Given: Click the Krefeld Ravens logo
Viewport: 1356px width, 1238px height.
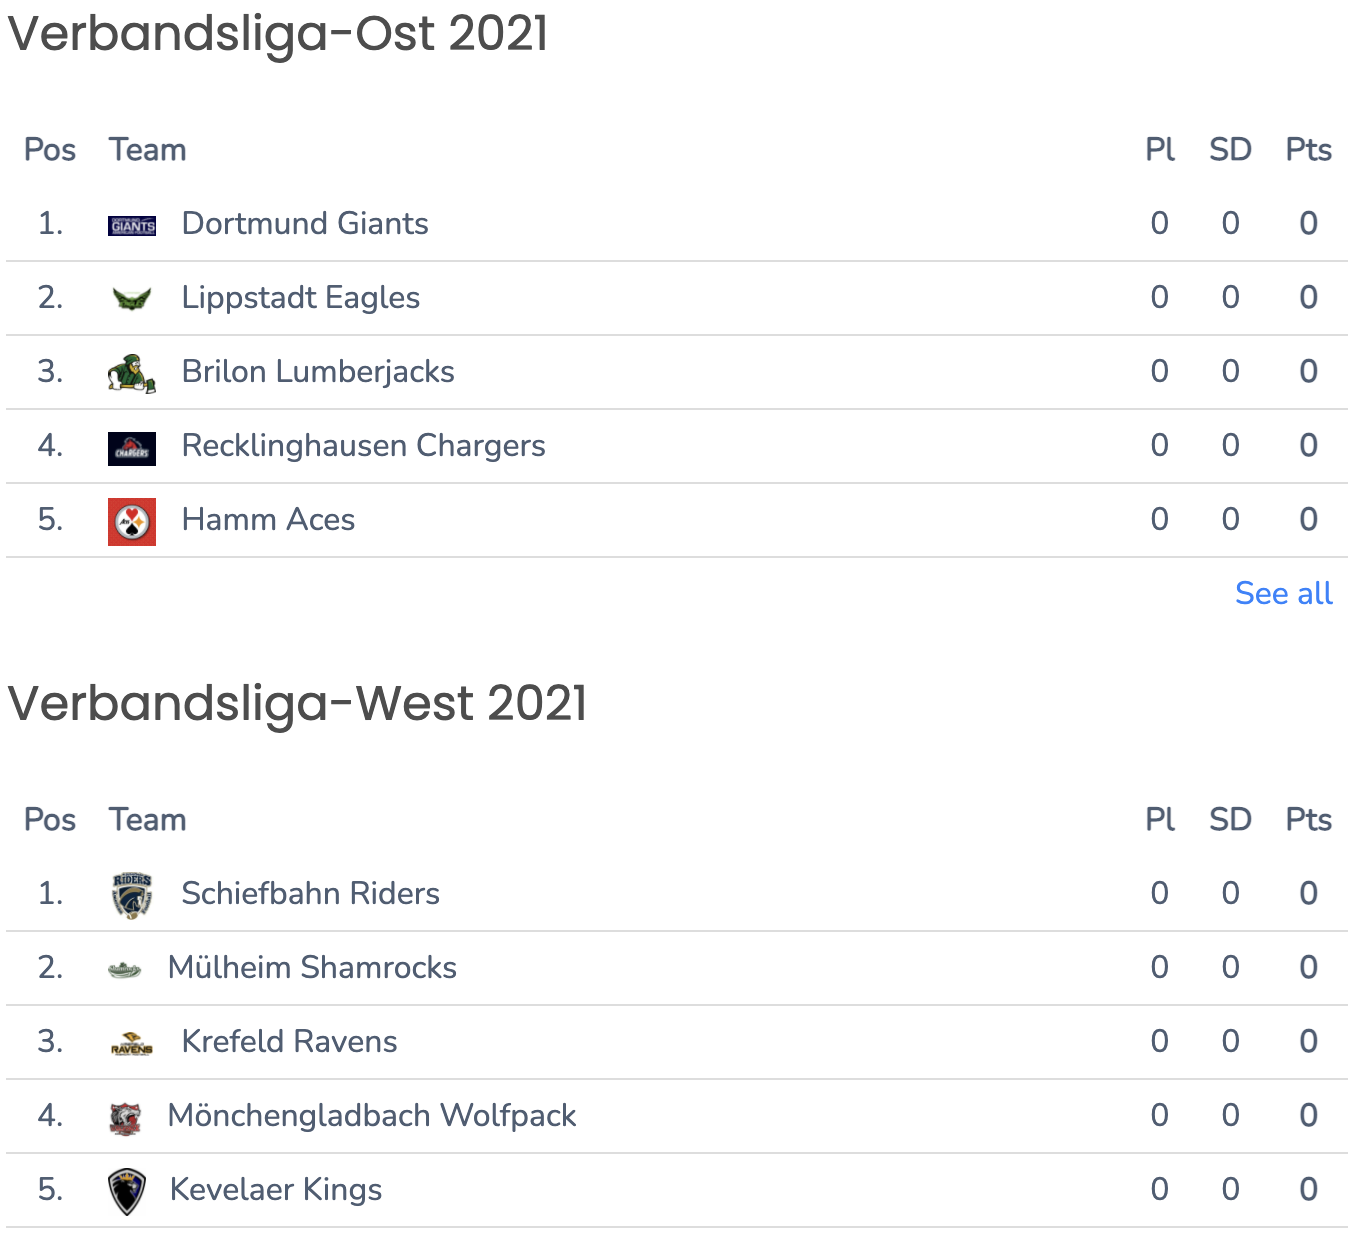Looking at the screenshot, I should [132, 1043].
